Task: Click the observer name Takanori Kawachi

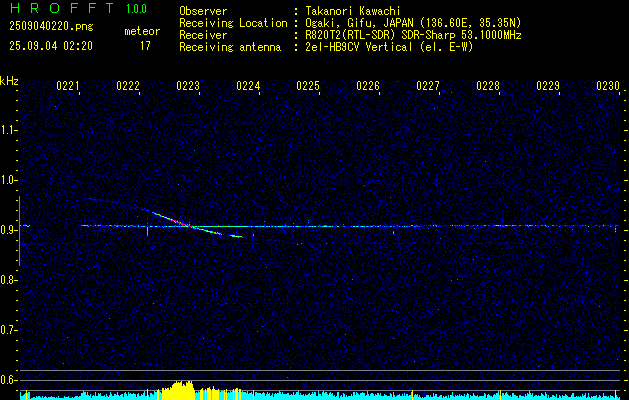Action: [353, 11]
